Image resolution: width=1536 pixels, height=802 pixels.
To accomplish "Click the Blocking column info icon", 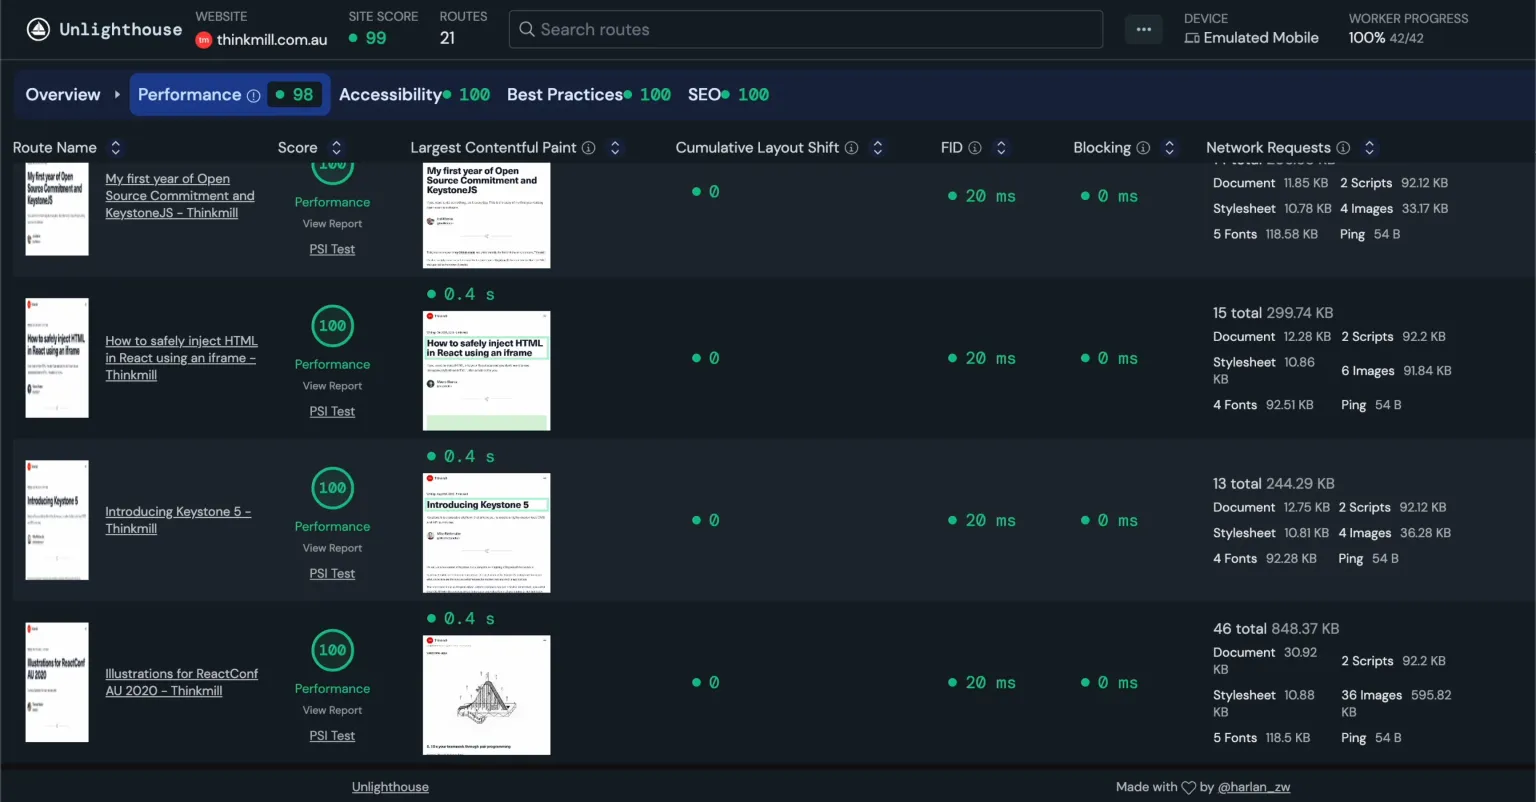I will [x=1143, y=148].
